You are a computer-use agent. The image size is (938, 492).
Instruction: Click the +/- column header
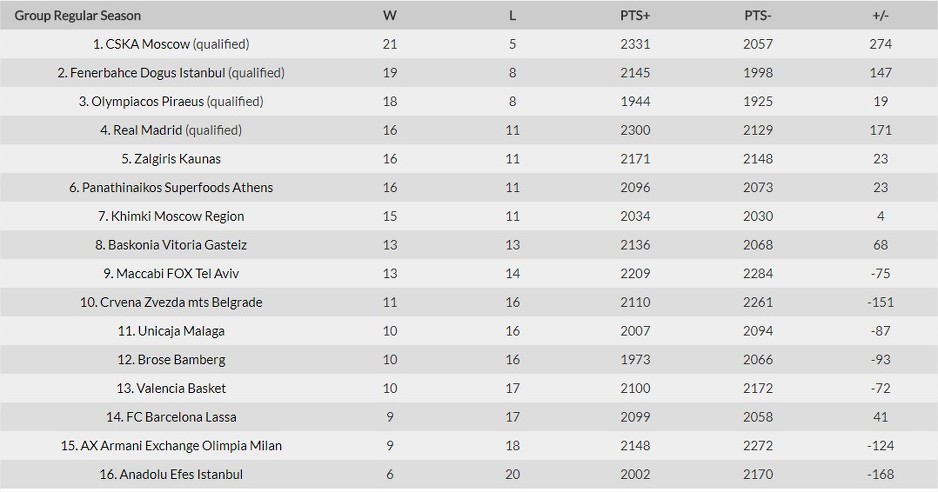click(x=881, y=16)
